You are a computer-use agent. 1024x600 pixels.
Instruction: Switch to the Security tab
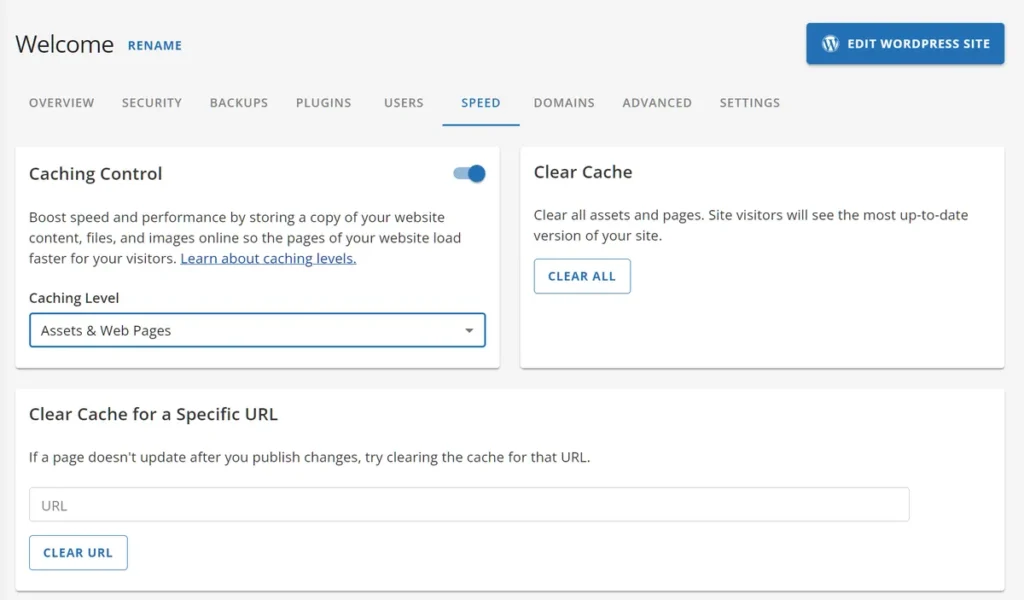(152, 103)
